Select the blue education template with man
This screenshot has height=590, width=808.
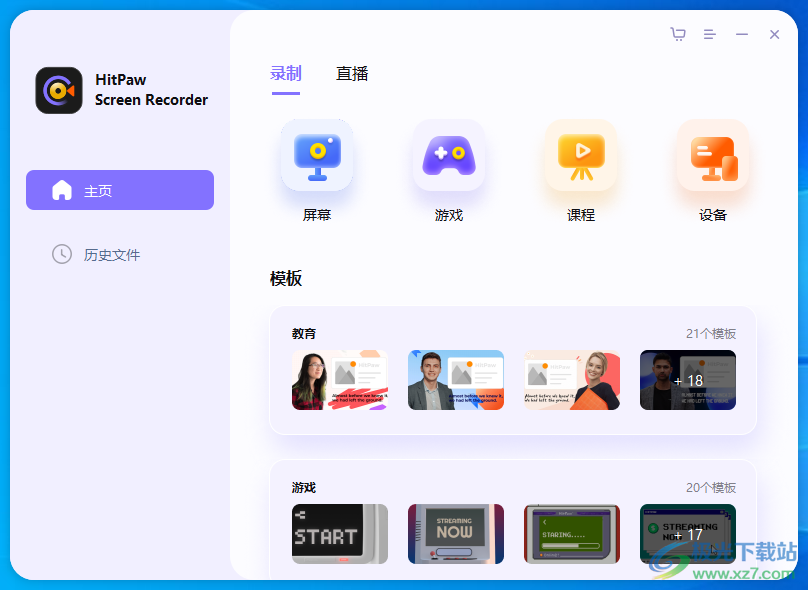tap(455, 380)
